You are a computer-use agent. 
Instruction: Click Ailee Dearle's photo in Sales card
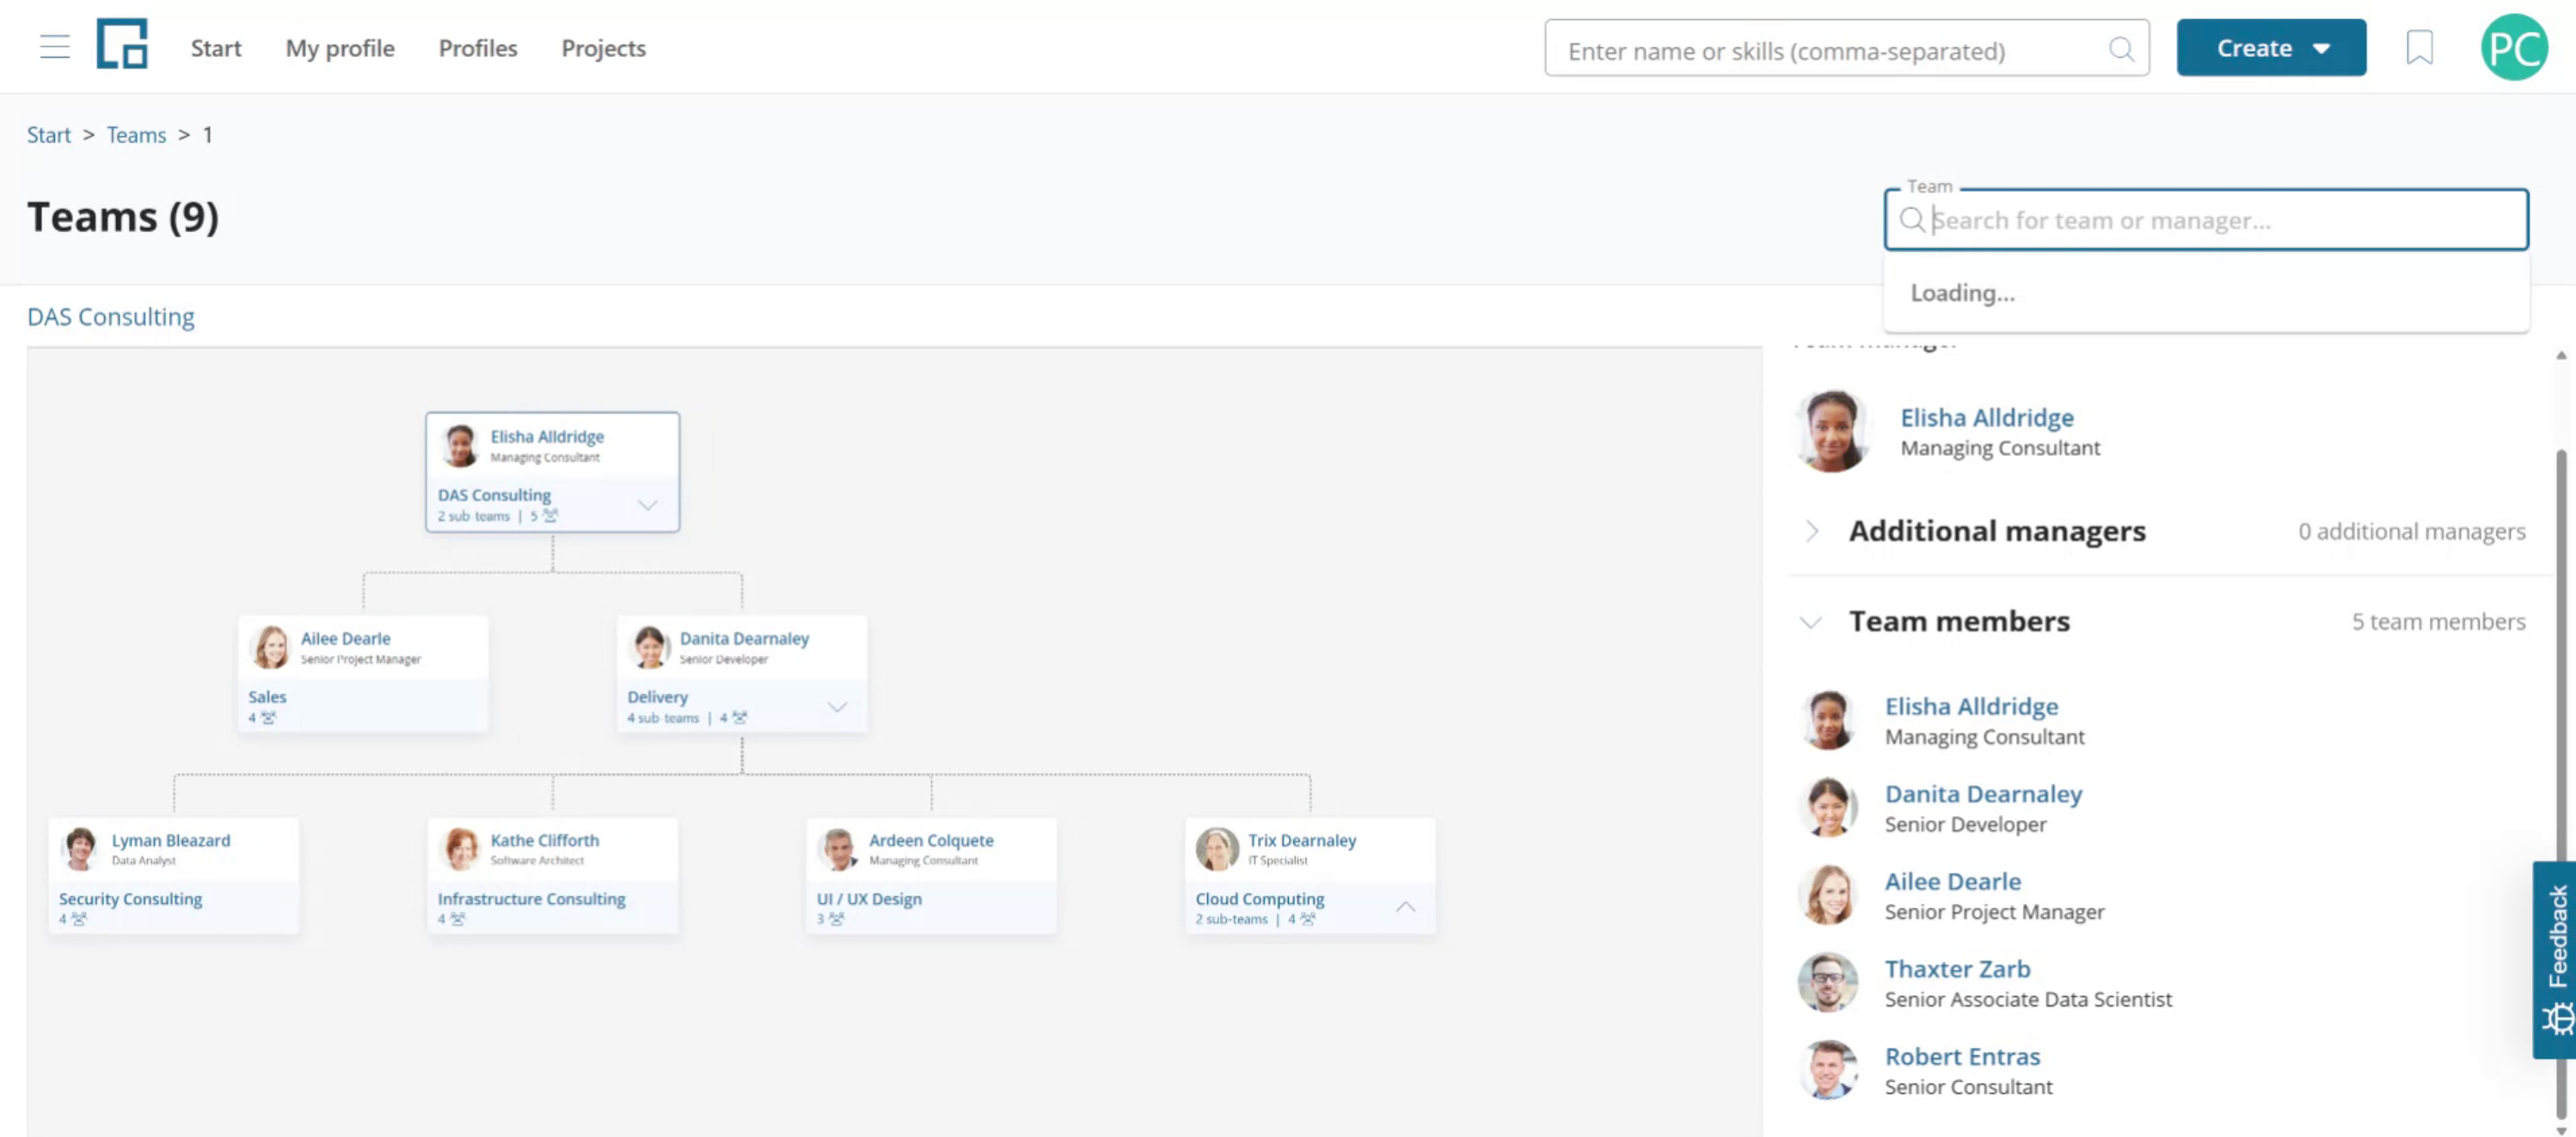(271, 647)
